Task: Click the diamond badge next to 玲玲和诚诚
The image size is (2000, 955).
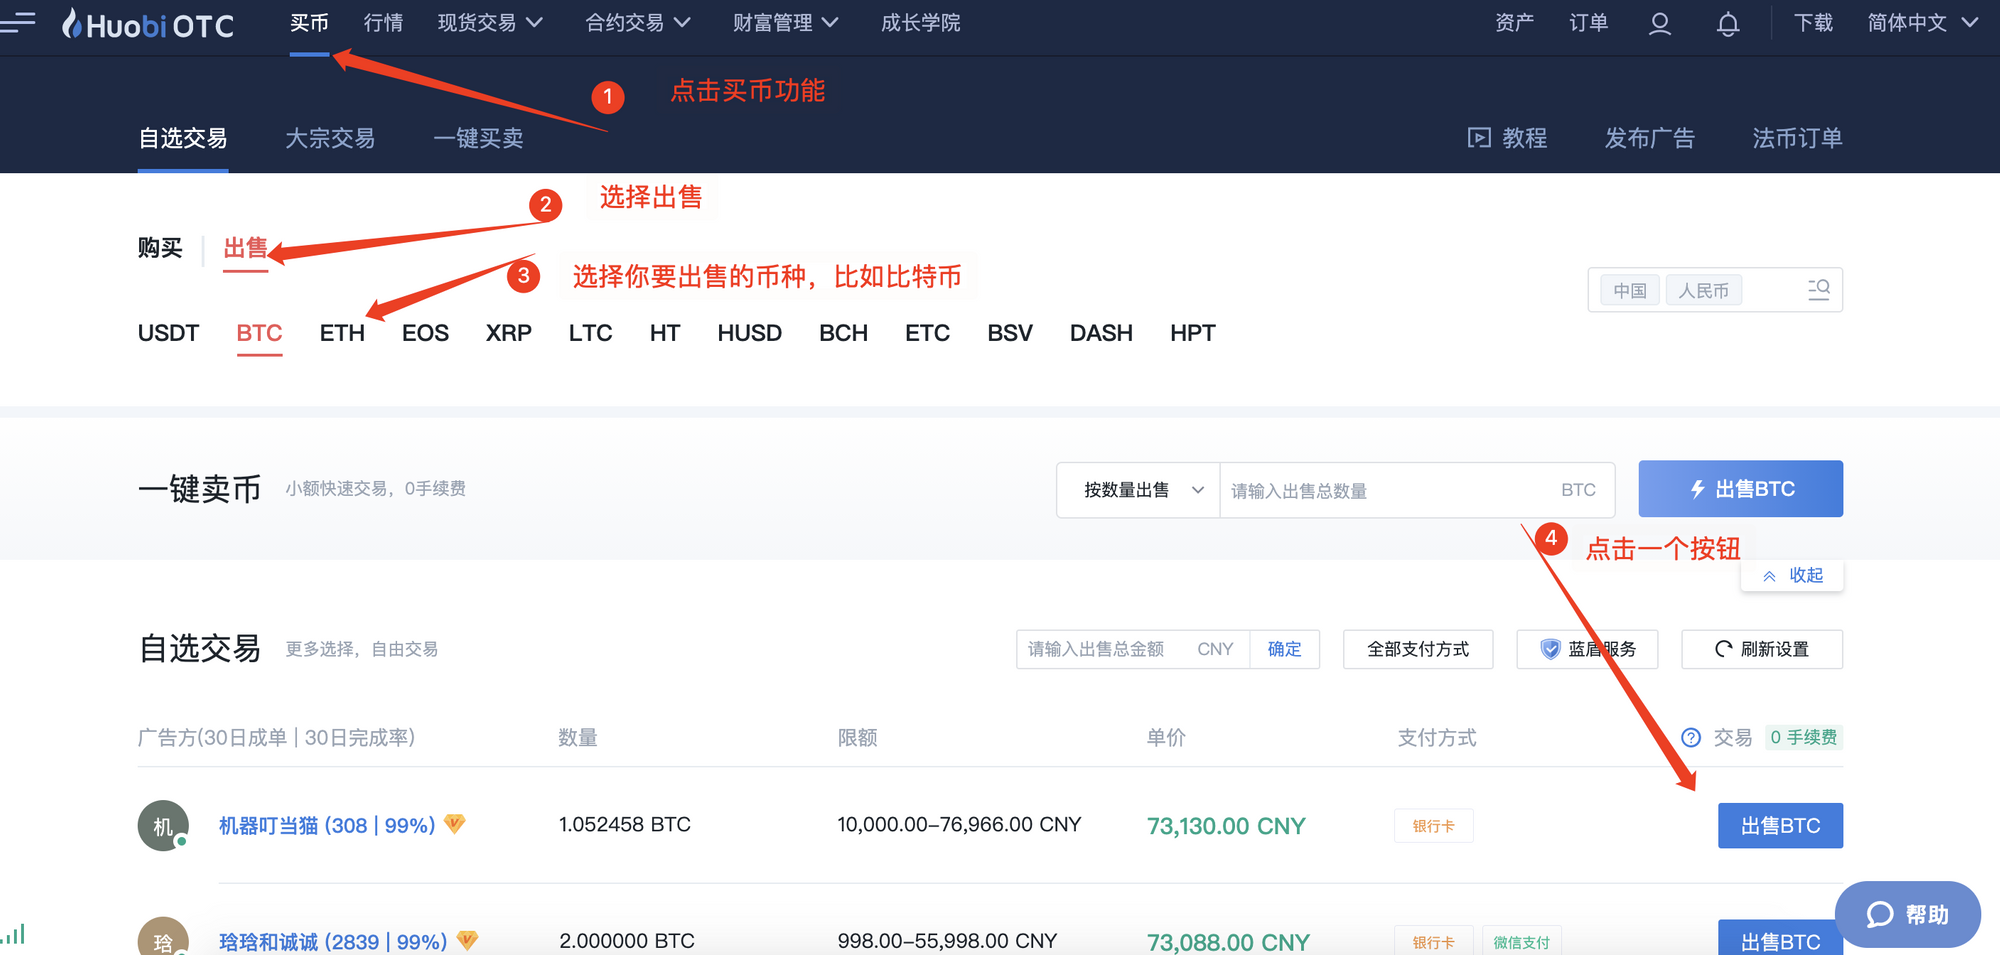Action: pyautogui.click(x=467, y=941)
